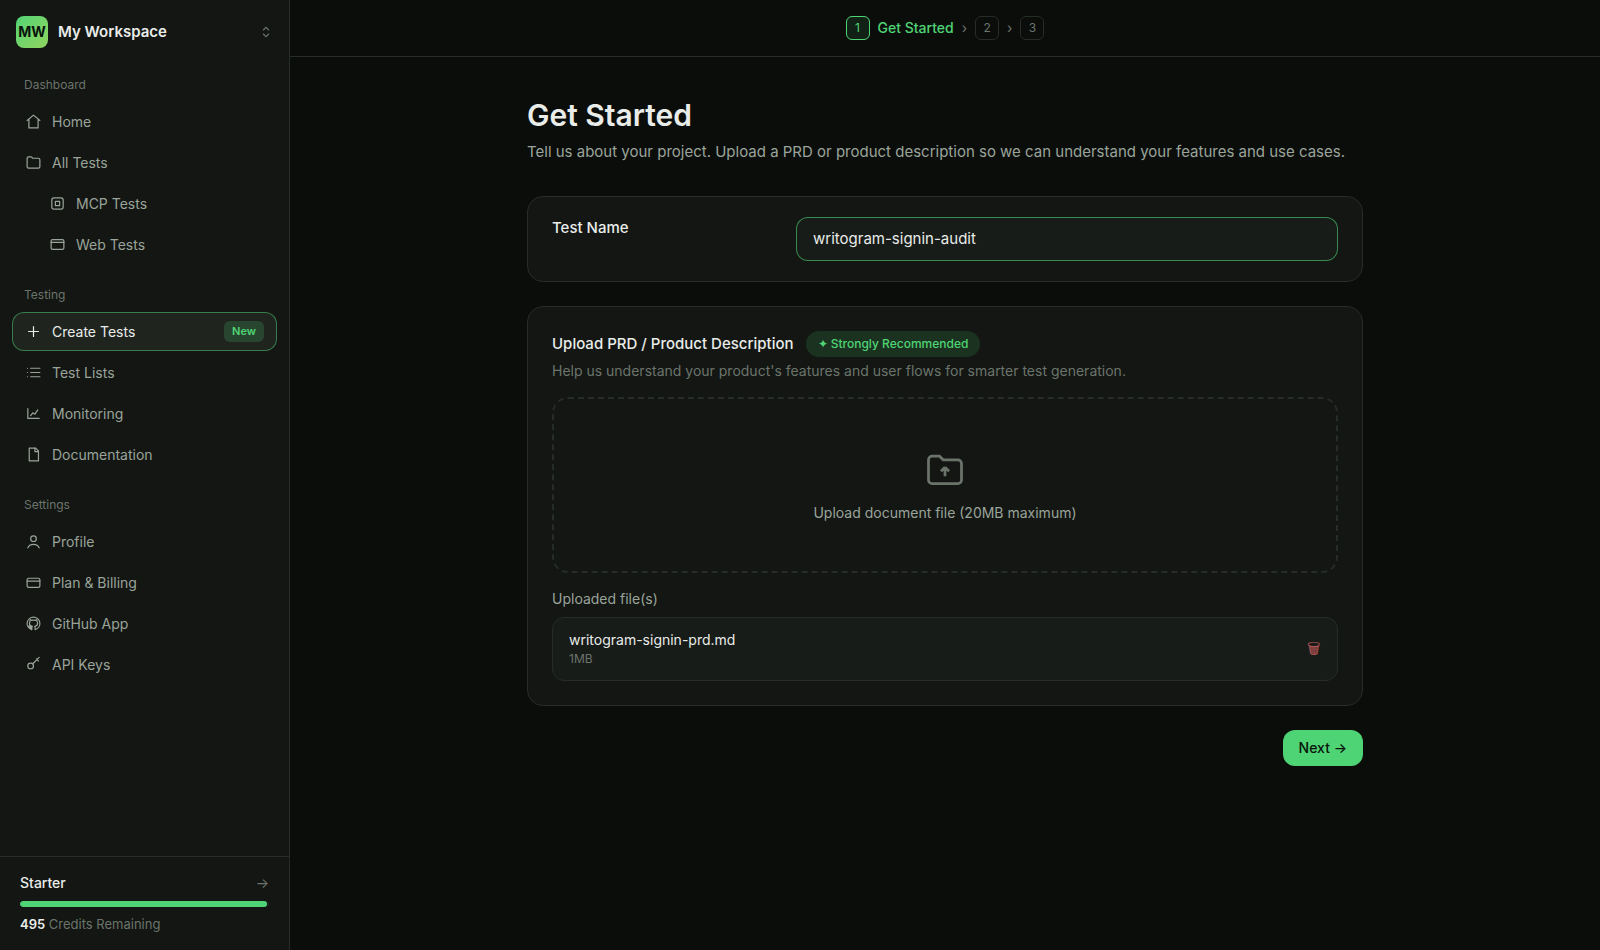The image size is (1600, 950).
Task: Click the Upload PRD / Product Description heading
Action: pyautogui.click(x=672, y=344)
